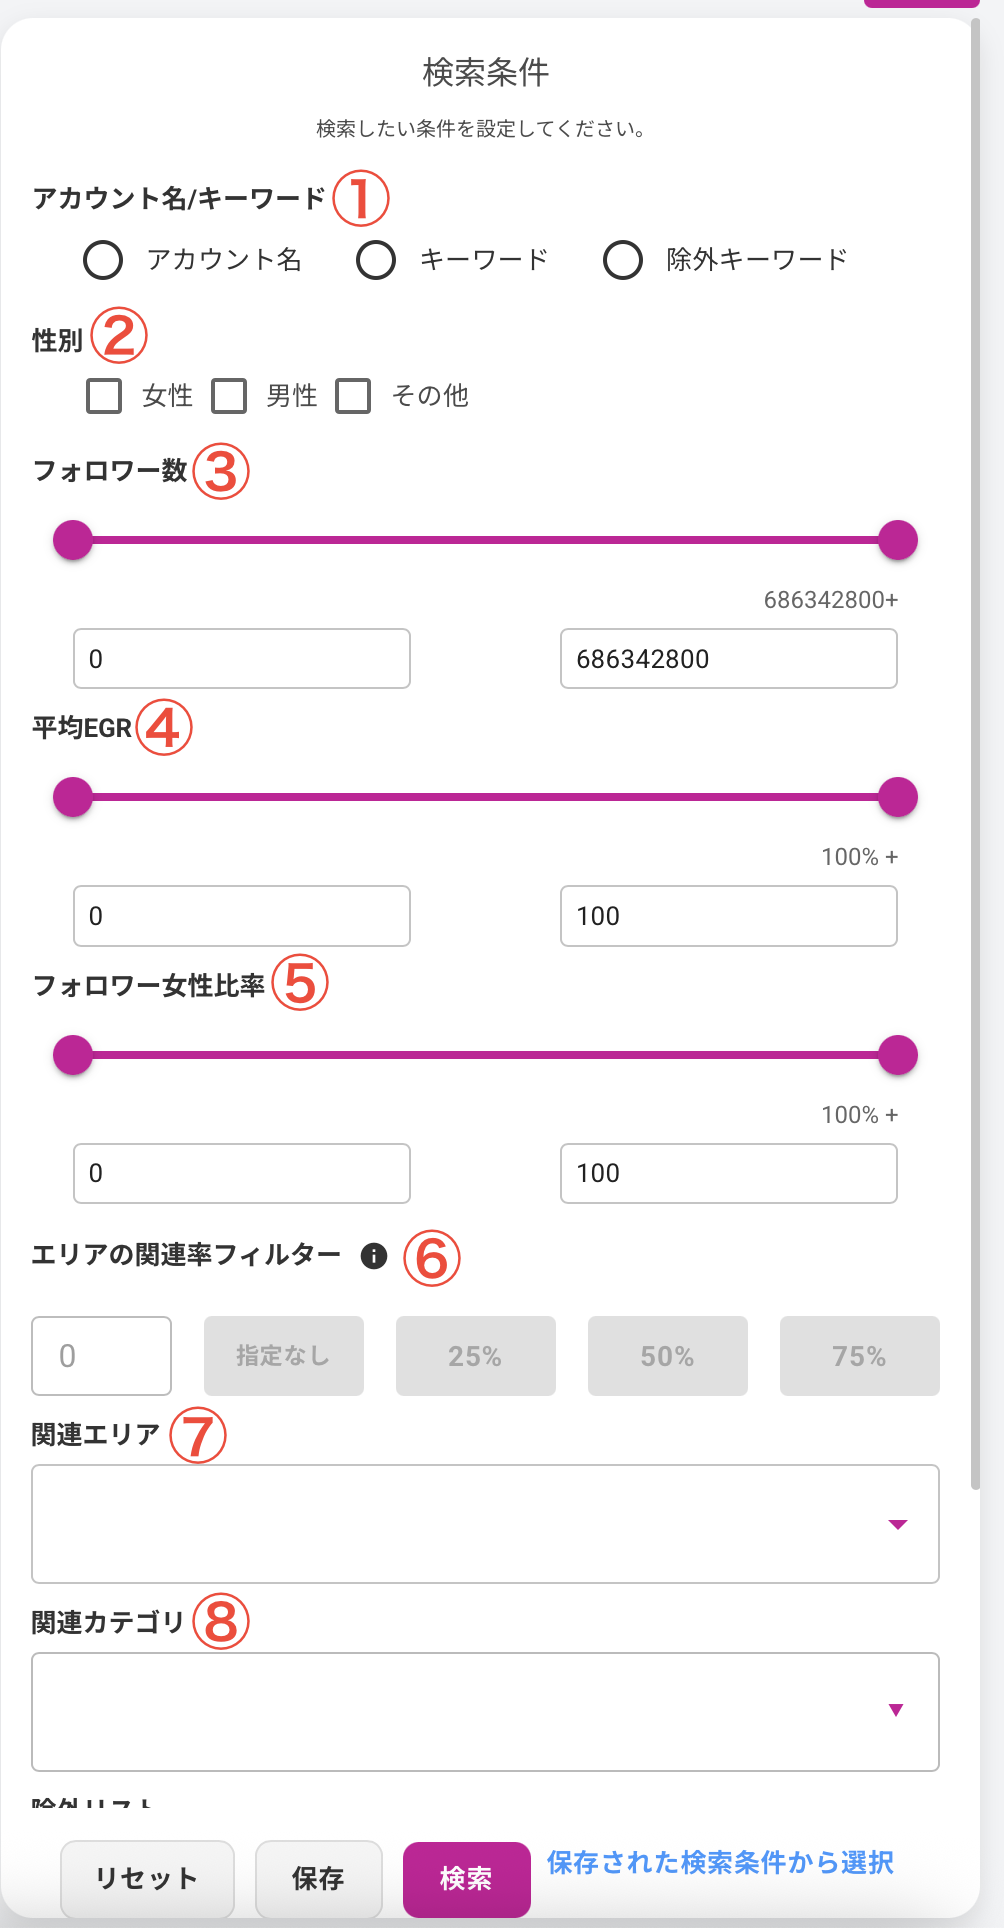Click the 平均EGR minimum value field
The height and width of the screenshot is (1928, 1004).
click(242, 916)
